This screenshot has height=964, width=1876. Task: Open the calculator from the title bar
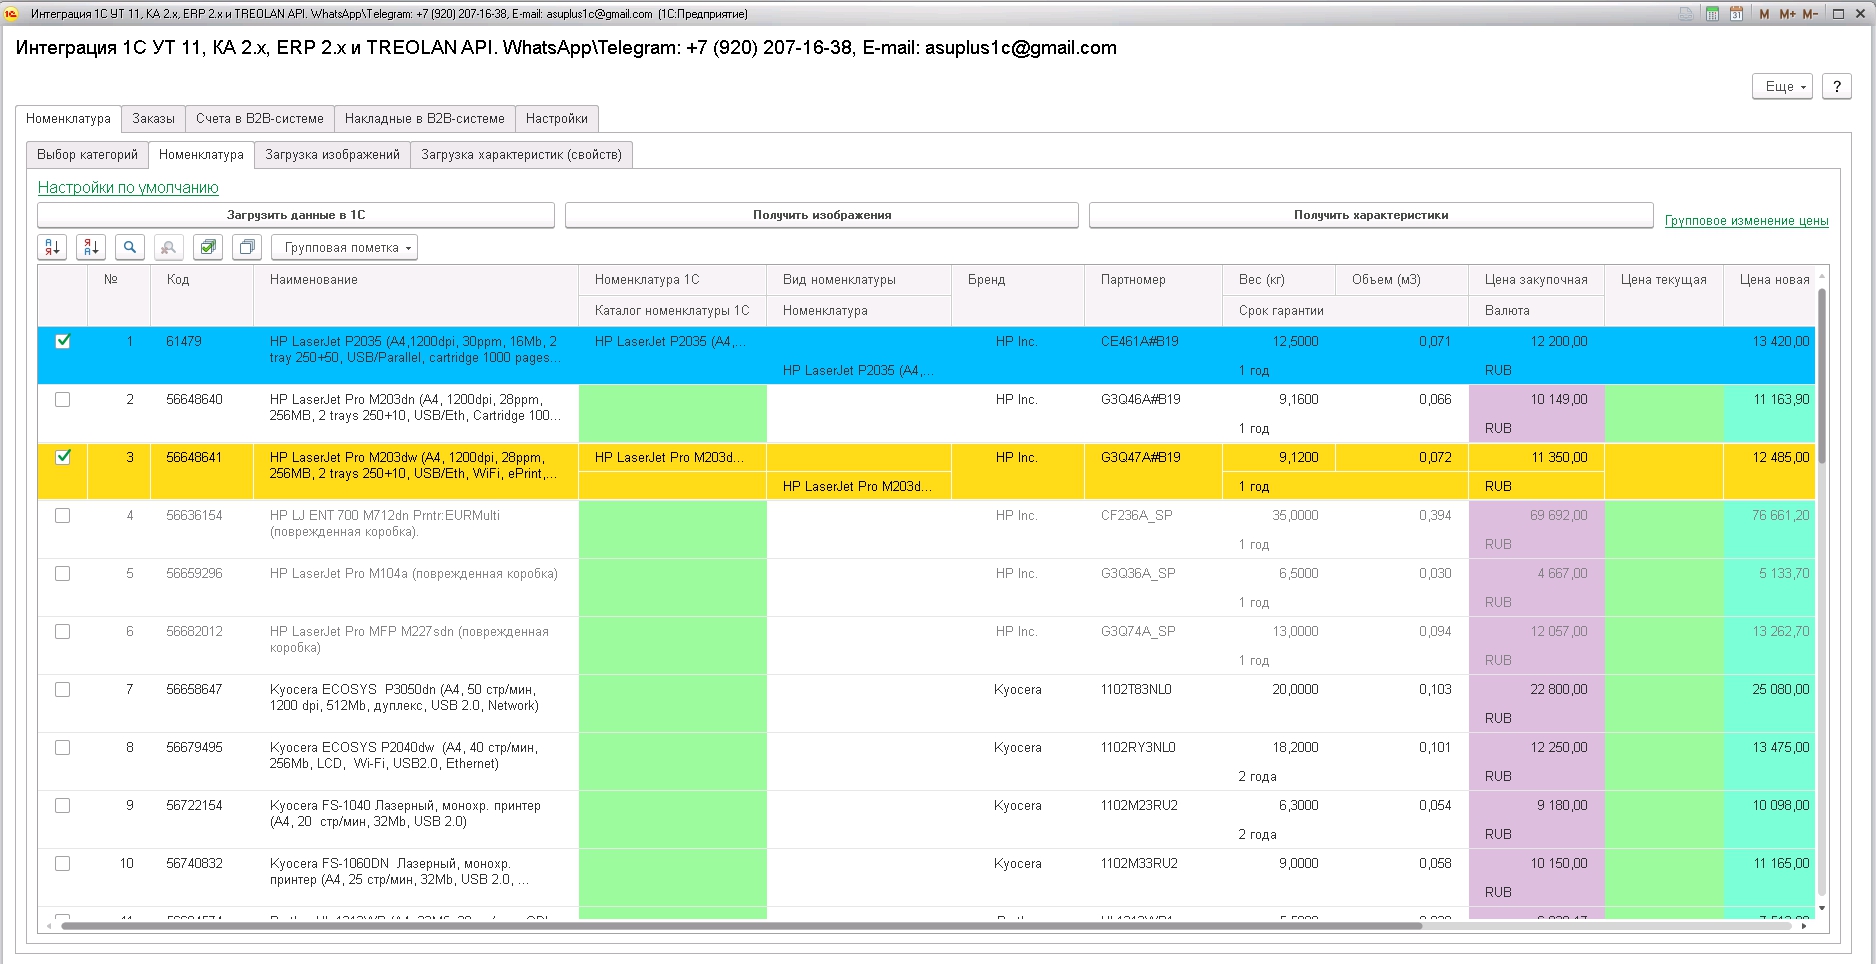(x=1712, y=14)
